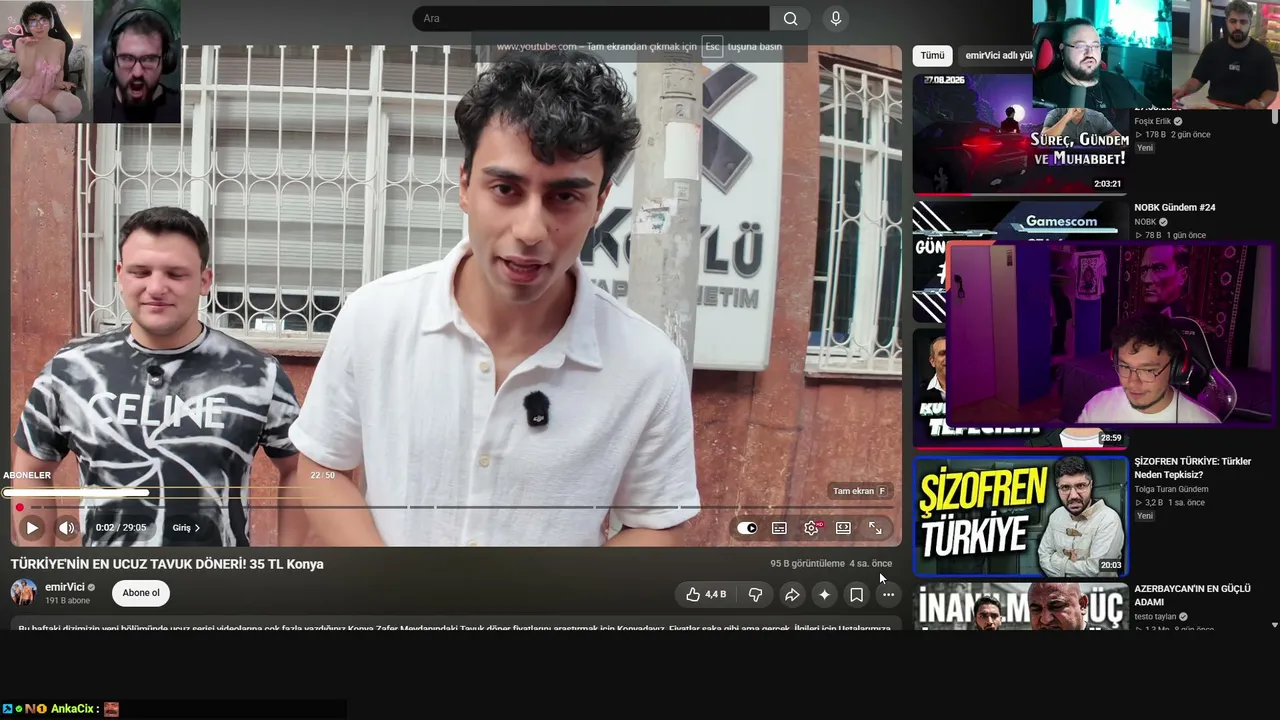Open the 'NOBK Gündem #24' video title
The image size is (1280, 720).
[x=1175, y=207]
